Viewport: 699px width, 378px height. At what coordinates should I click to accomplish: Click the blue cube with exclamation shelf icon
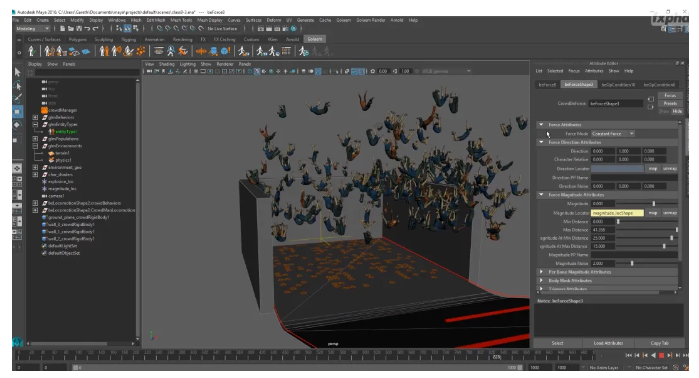(x=225, y=51)
